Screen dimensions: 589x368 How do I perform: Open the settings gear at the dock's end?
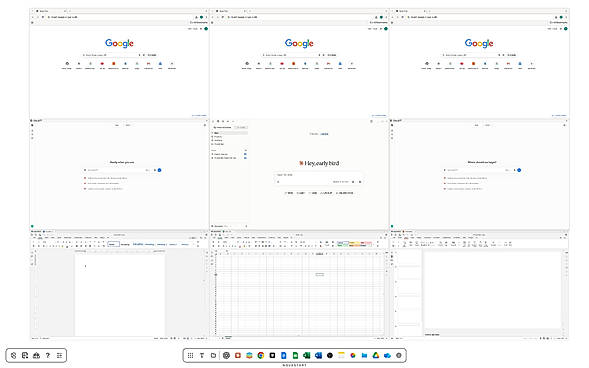point(399,355)
